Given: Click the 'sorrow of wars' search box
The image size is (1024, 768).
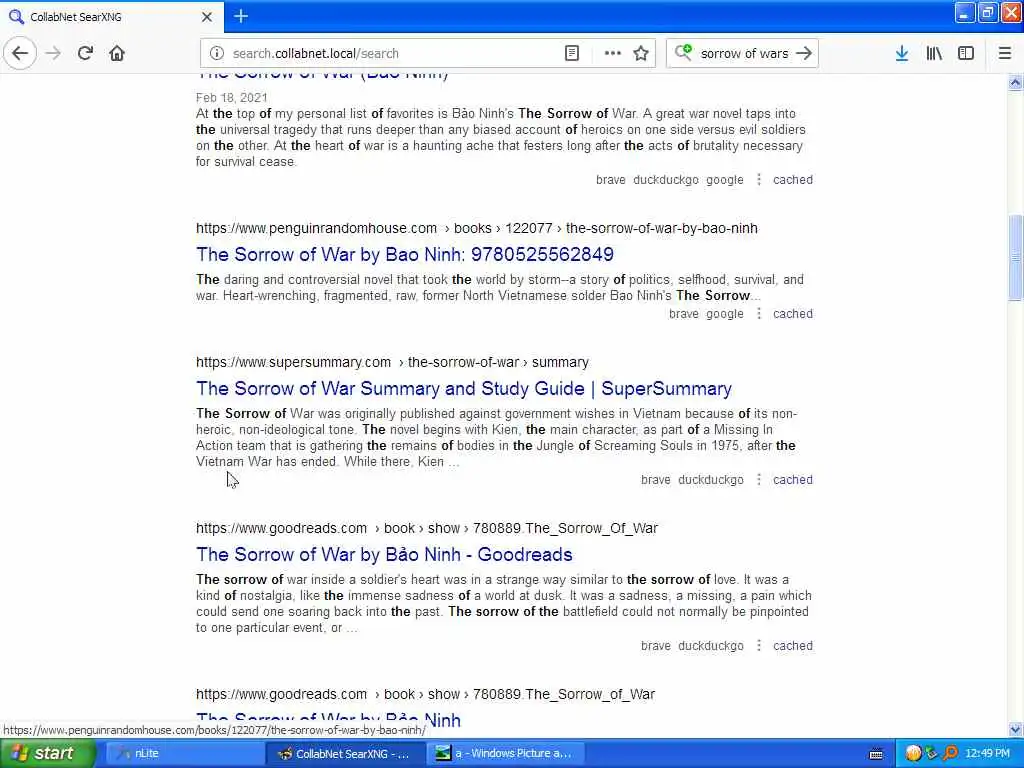Looking at the screenshot, I should click(x=744, y=54).
